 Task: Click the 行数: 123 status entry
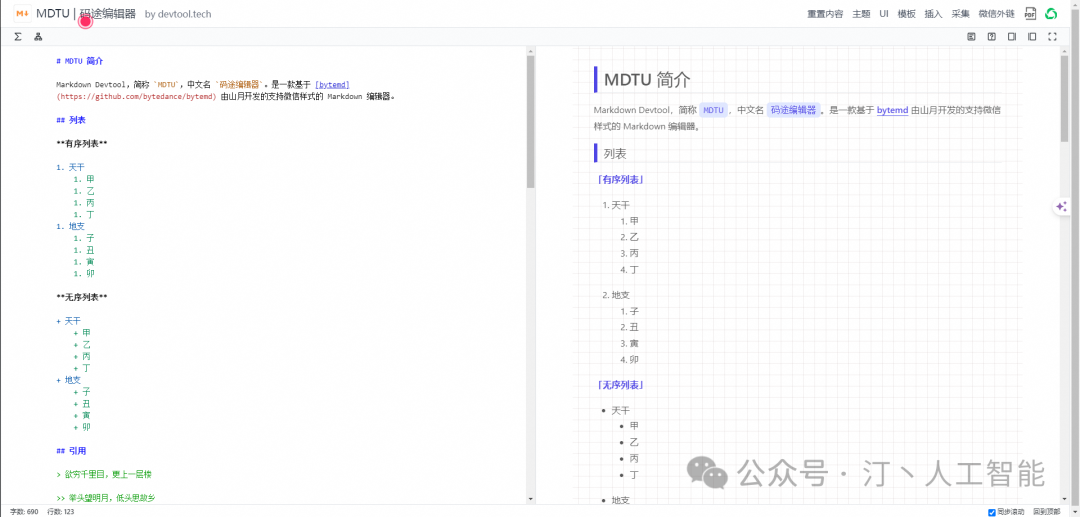61,512
